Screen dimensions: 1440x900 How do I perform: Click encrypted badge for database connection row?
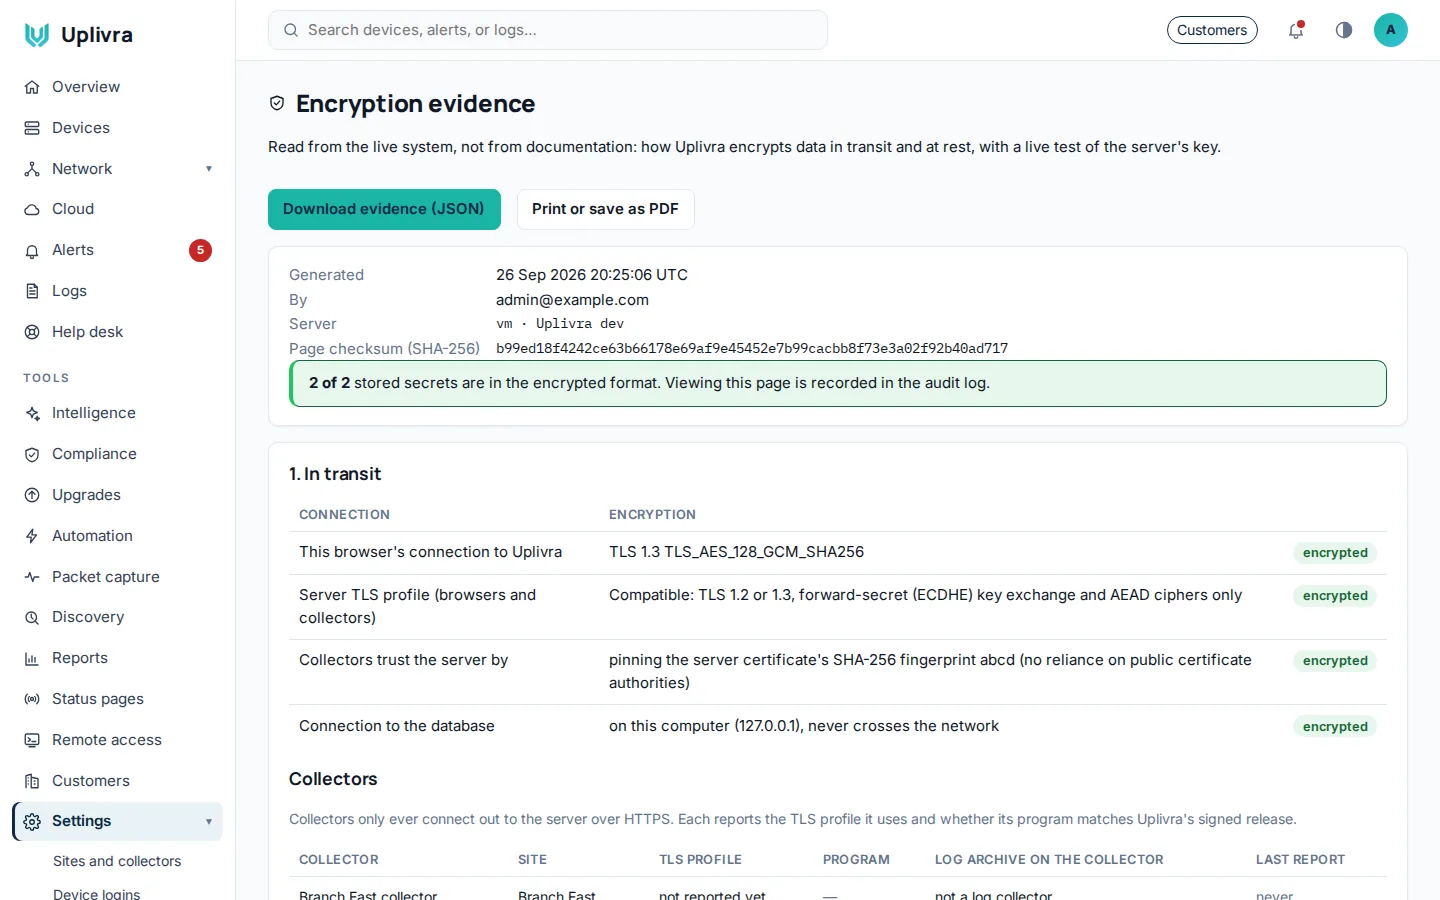(x=1335, y=727)
